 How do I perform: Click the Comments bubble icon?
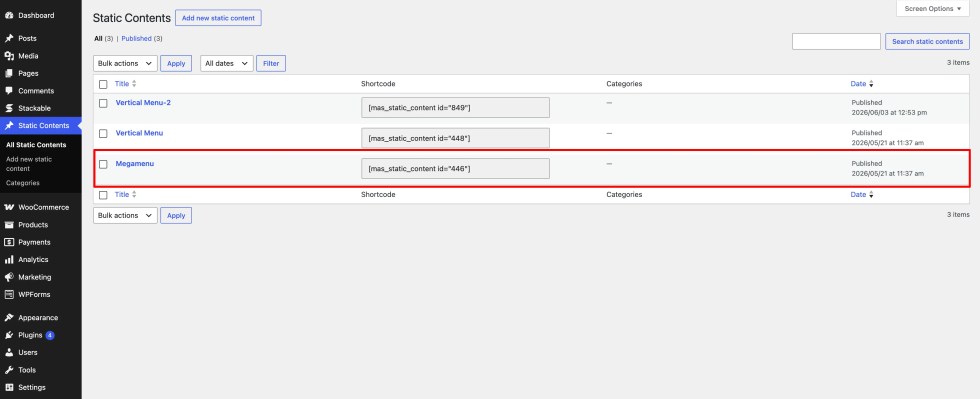(x=9, y=91)
